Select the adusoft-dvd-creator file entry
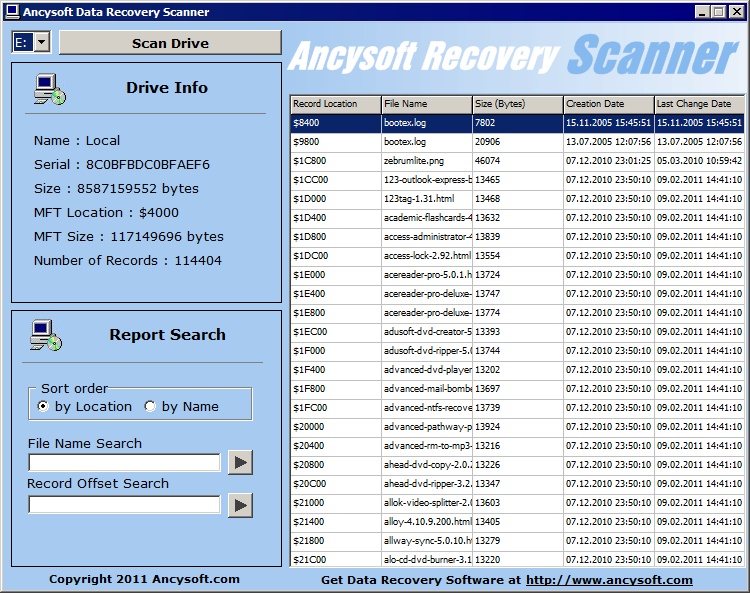Screen dimensions: 750x593 [427, 332]
